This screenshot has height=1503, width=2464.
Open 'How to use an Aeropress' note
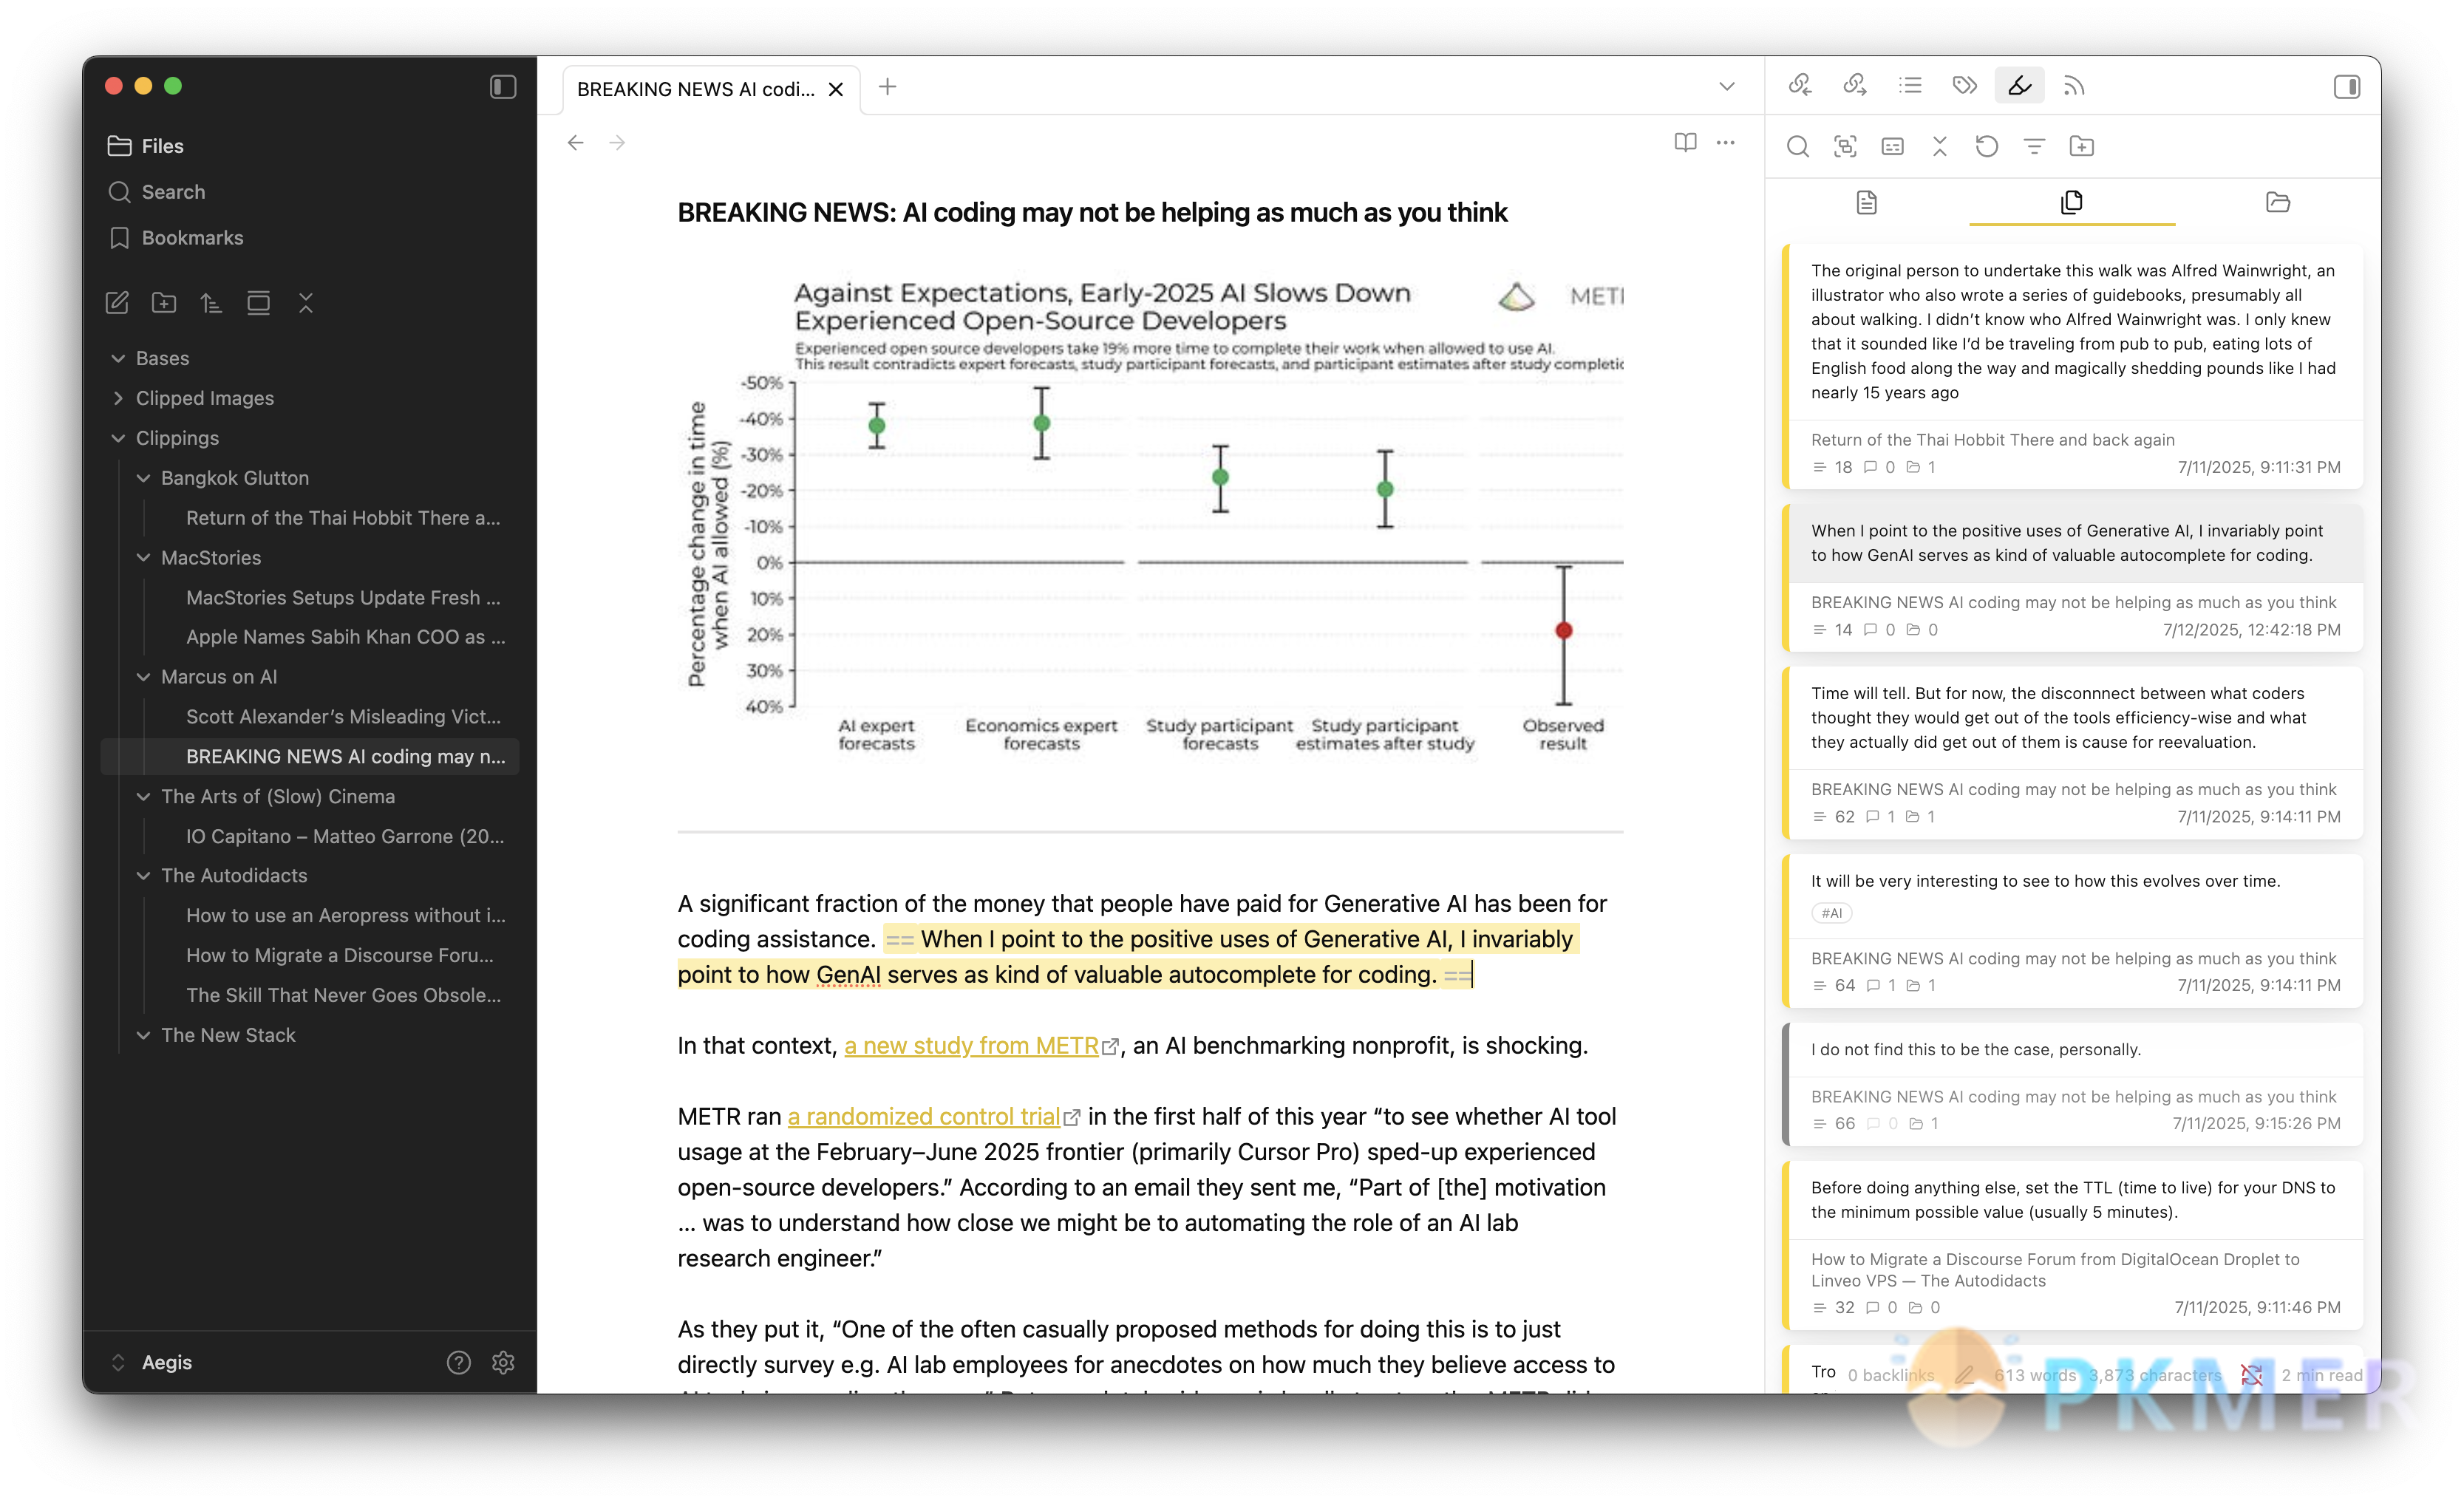tap(345, 916)
